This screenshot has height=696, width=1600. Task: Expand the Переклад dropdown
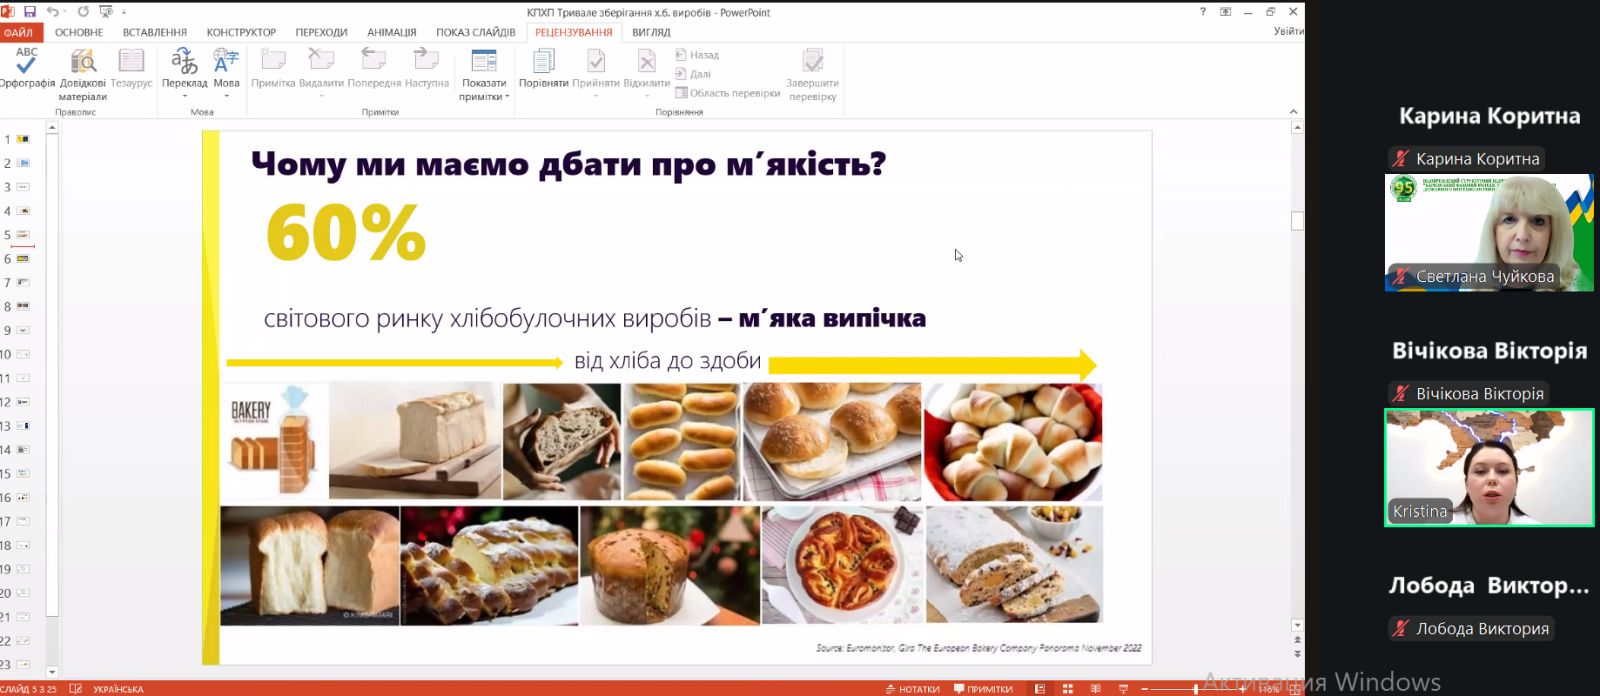(x=184, y=97)
